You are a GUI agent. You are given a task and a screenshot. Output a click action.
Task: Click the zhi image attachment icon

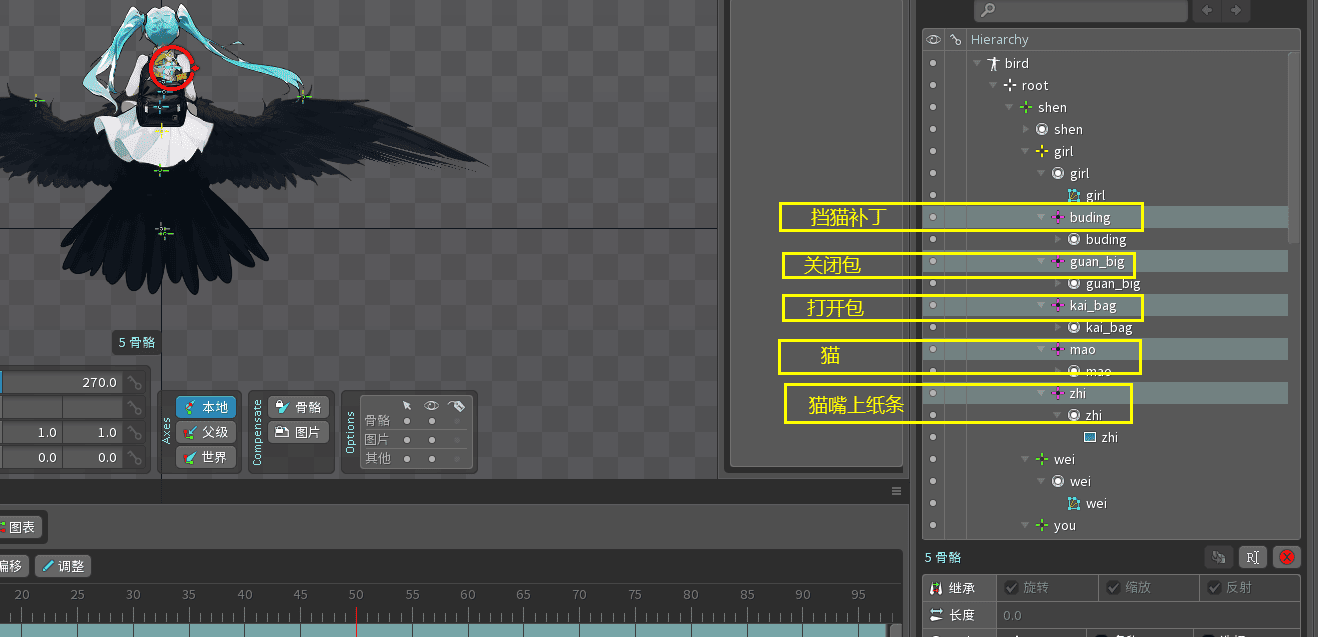1090,438
